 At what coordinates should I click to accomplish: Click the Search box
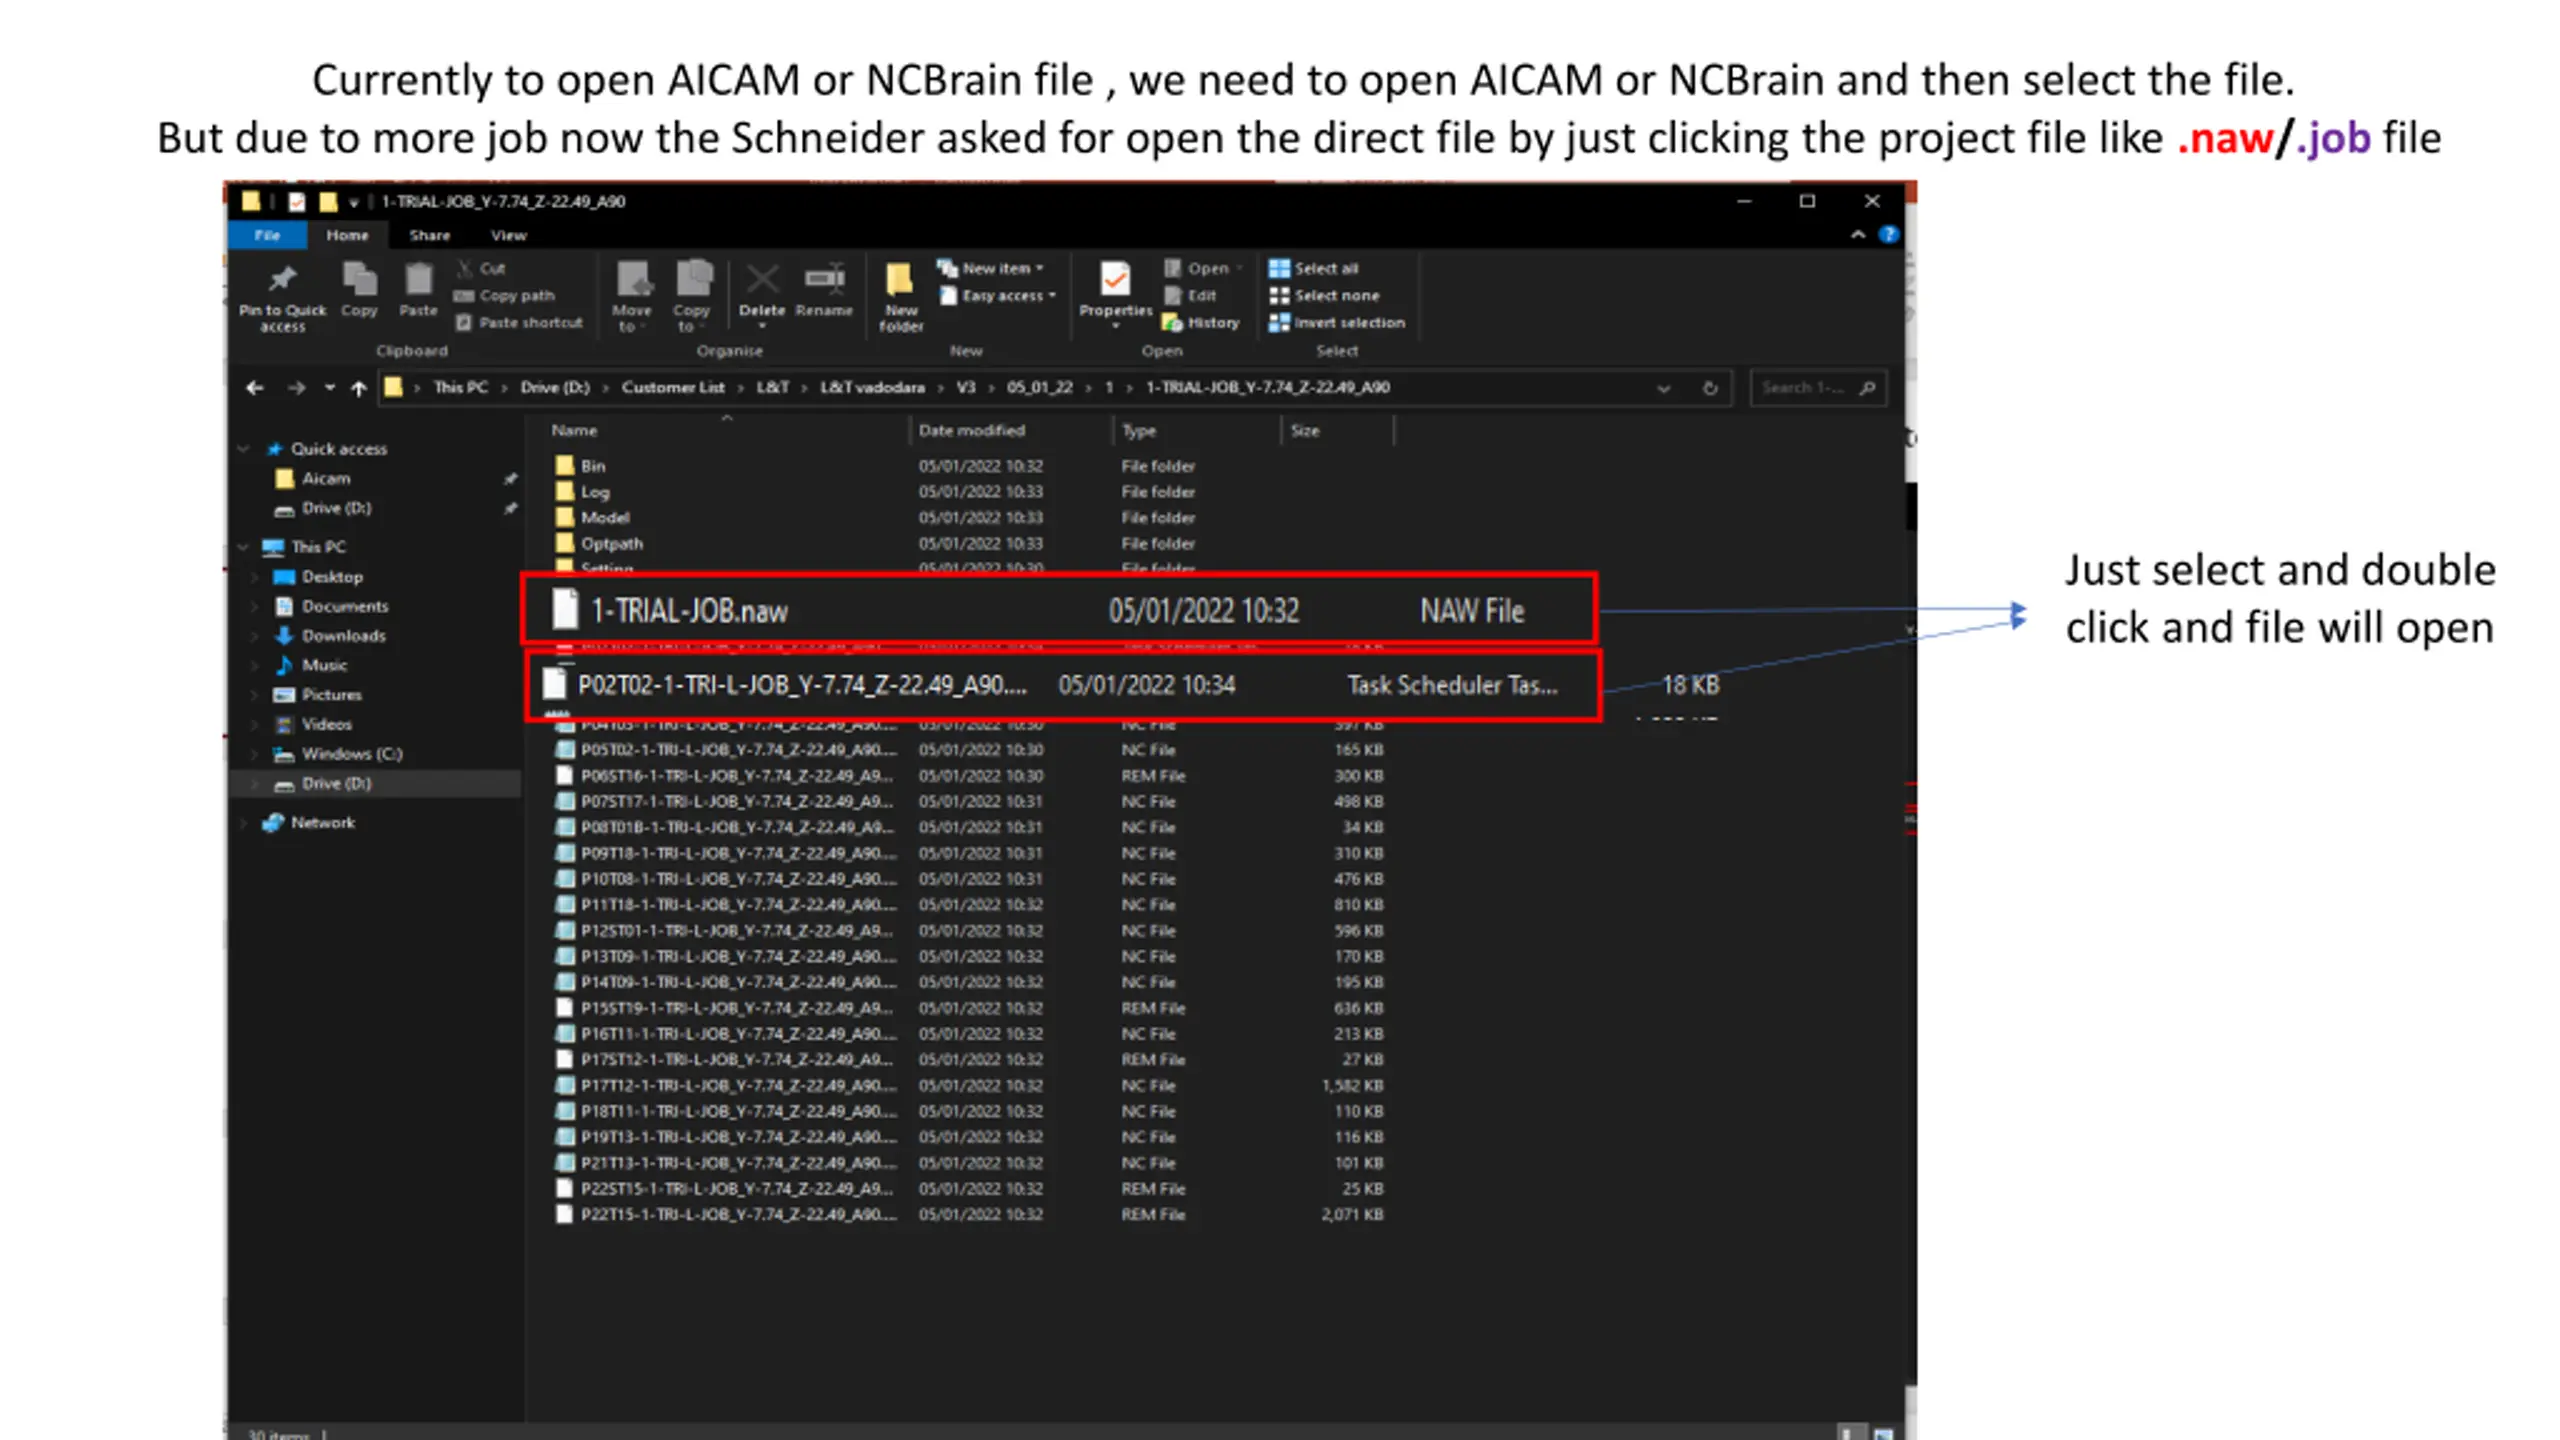point(1818,388)
